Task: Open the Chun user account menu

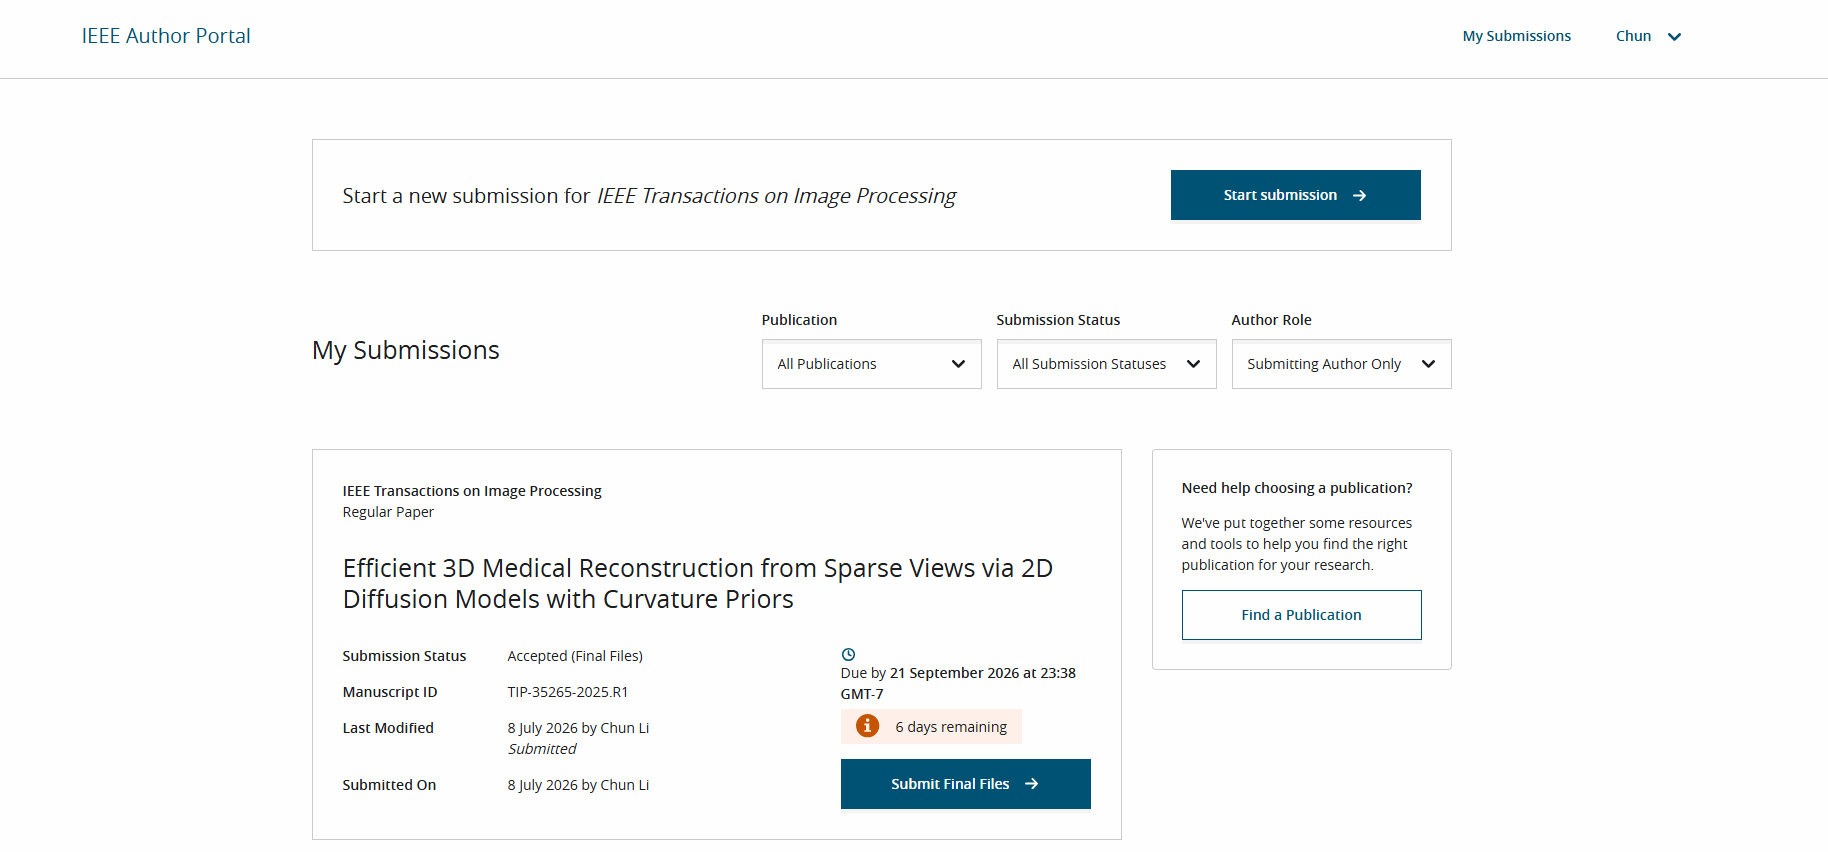Action: pos(1648,36)
